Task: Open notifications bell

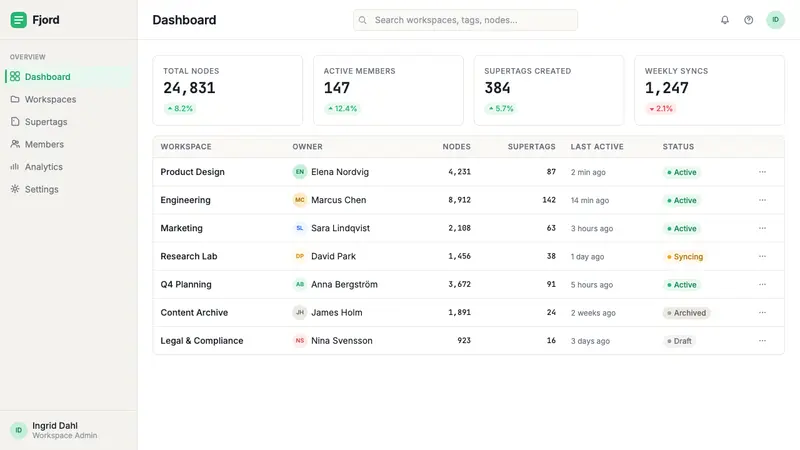Action: pos(724,20)
